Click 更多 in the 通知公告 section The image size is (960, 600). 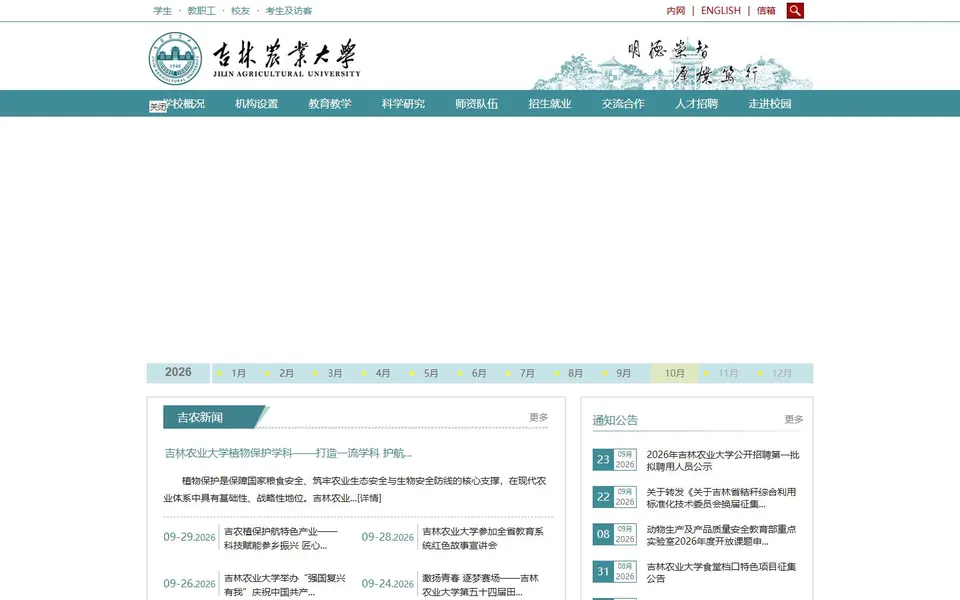click(793, 419)
